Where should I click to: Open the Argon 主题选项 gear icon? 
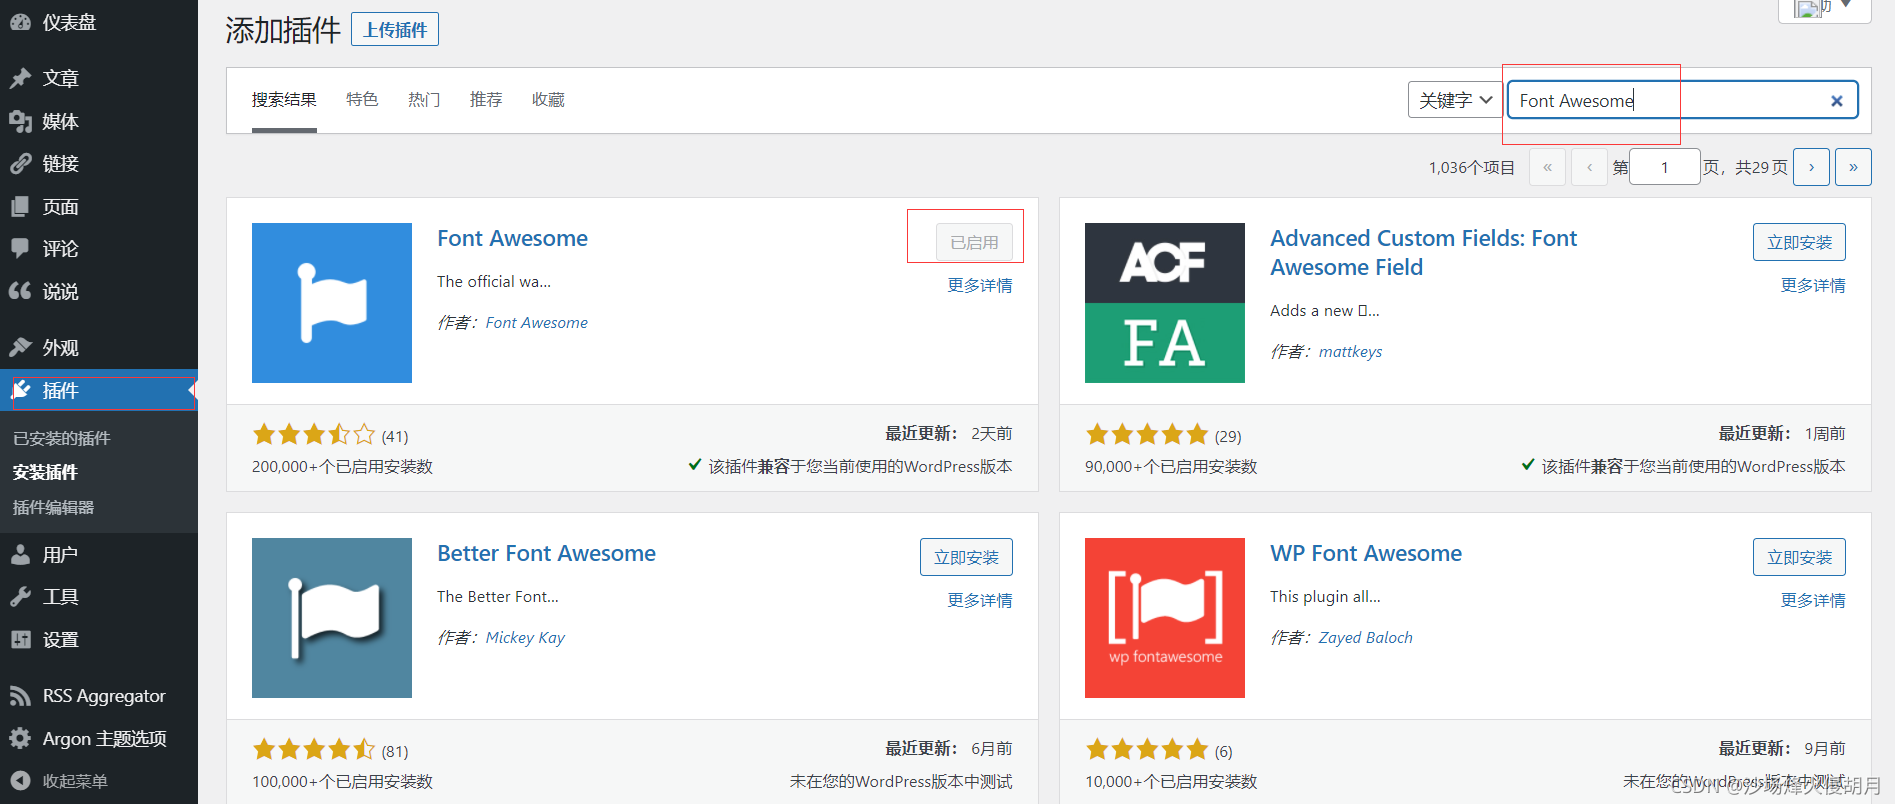(x=21, y=738)
